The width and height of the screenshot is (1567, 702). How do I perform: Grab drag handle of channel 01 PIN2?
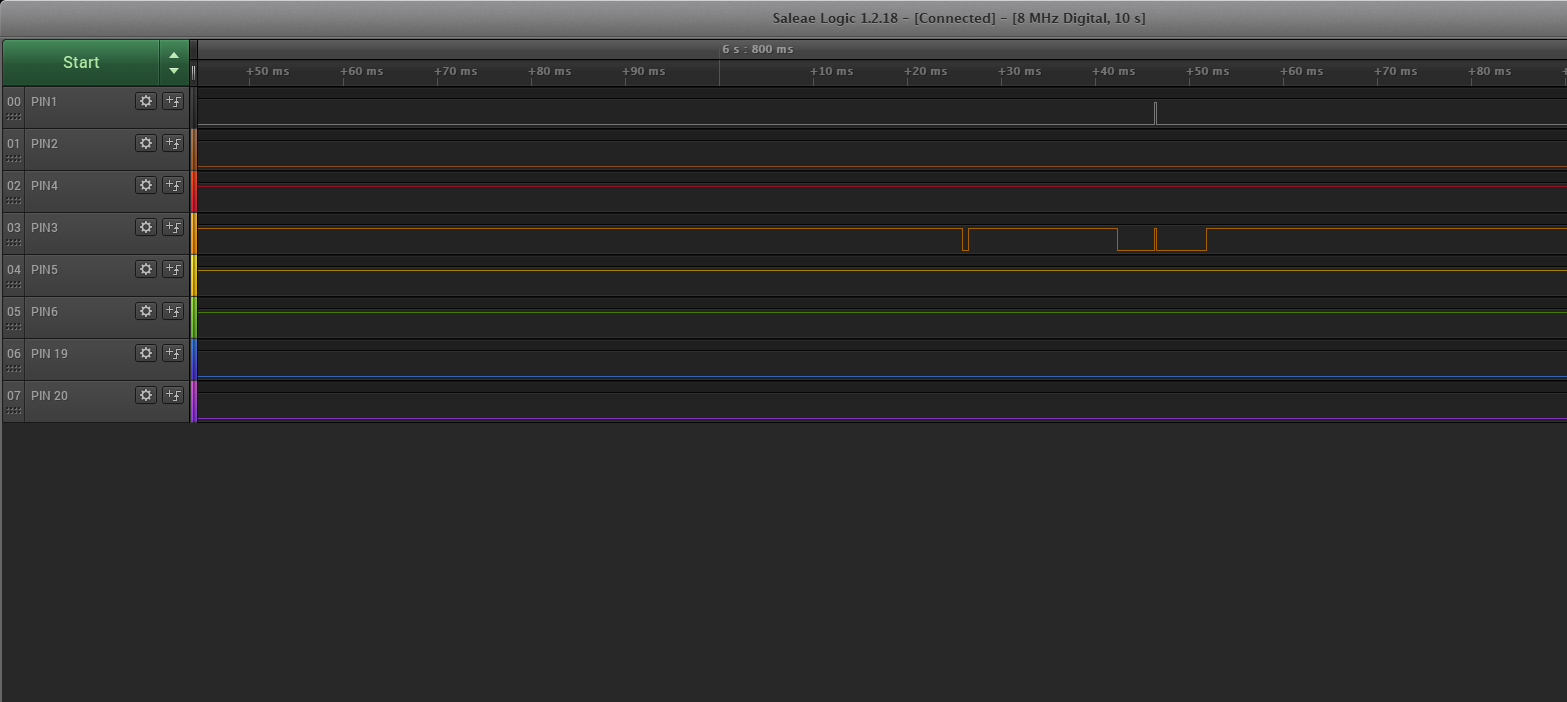tap(14, 159)
